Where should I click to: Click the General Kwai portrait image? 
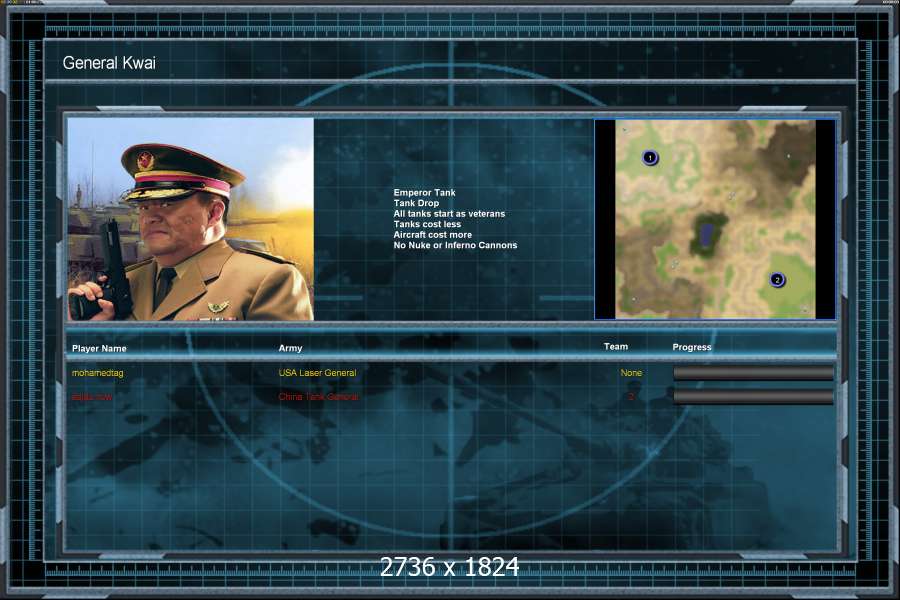pyautogui.click(x=191, y=219)
